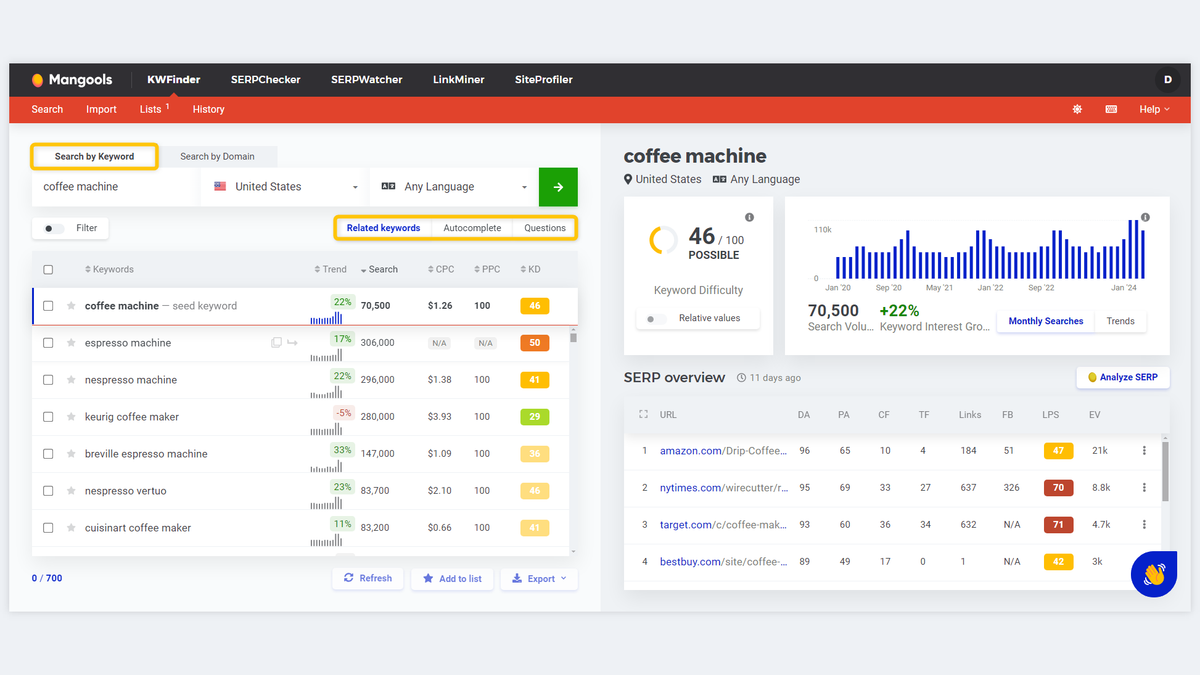Image resolution: width=1200 pixels, height=675 pixels.
Task: Open keyboard shortcuts icon in red bar
Action: tap(1111, 109)
